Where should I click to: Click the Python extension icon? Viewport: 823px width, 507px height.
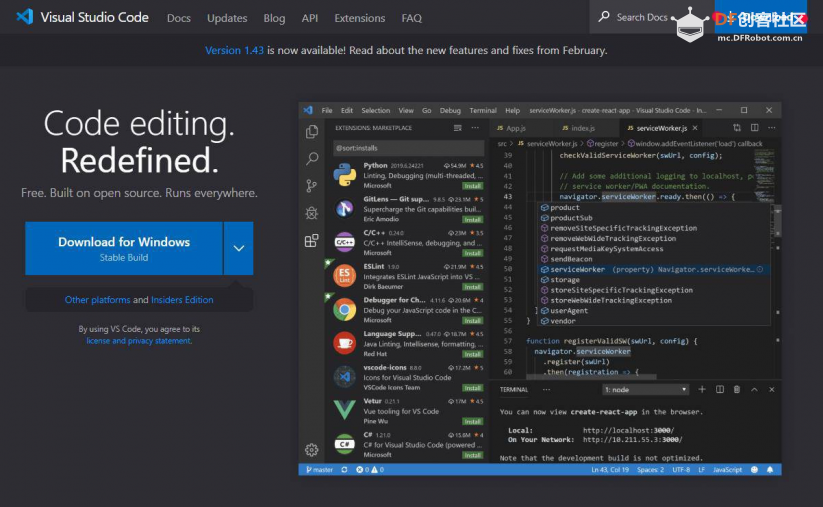click(345, 175)
